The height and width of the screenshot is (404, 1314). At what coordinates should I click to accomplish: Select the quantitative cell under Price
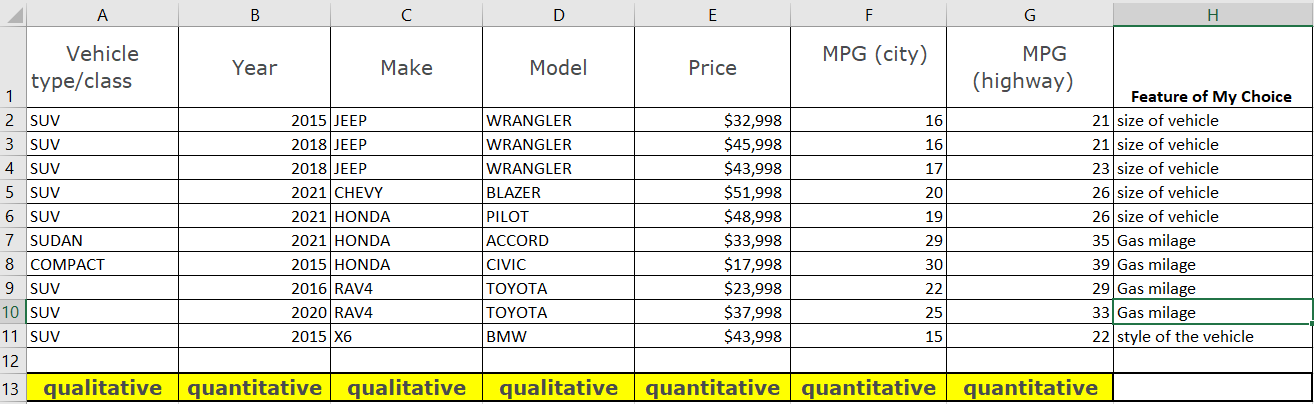(x=712, y=388)
